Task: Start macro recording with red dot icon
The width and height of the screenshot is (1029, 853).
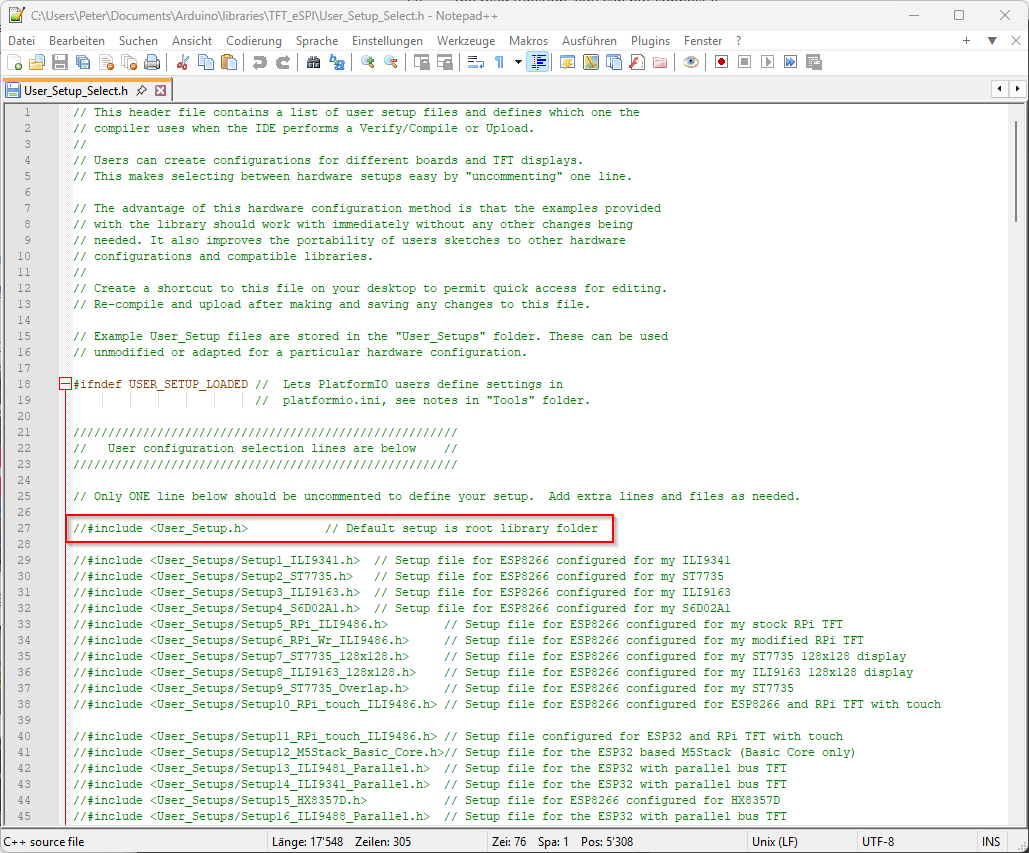Action: coord(721,62)
